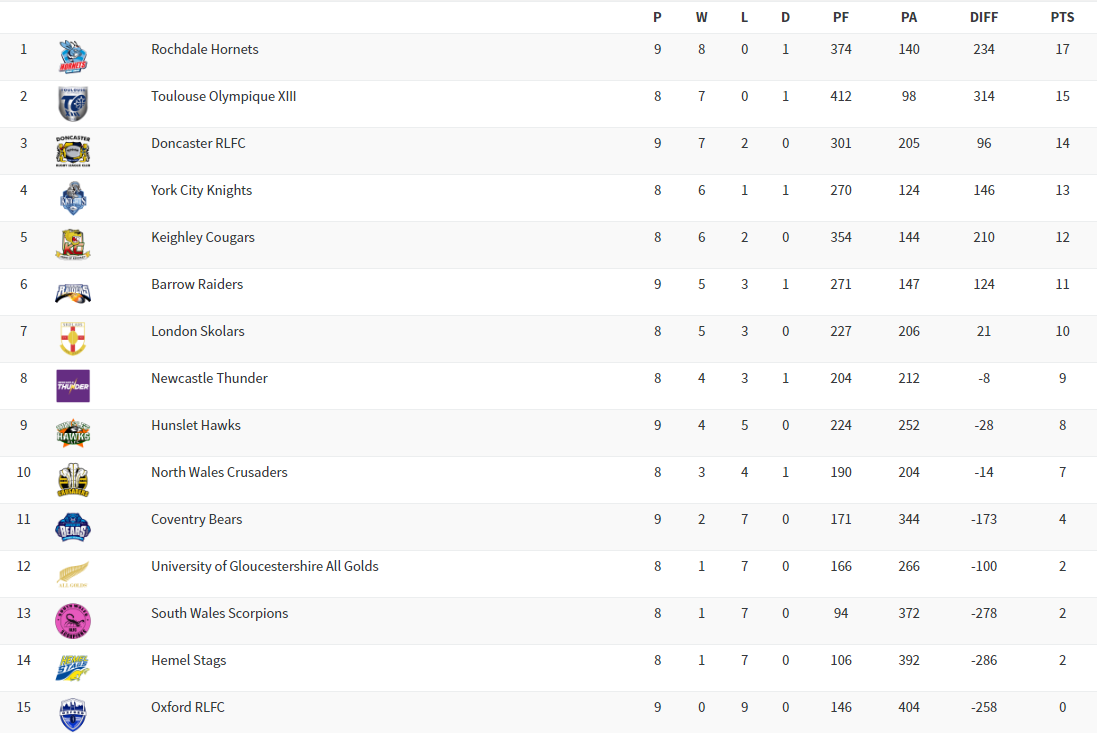Image resolution: width=1097 pixels, height=733 pixels.
Task: Open the London Skolars team link
Action: 198,331
